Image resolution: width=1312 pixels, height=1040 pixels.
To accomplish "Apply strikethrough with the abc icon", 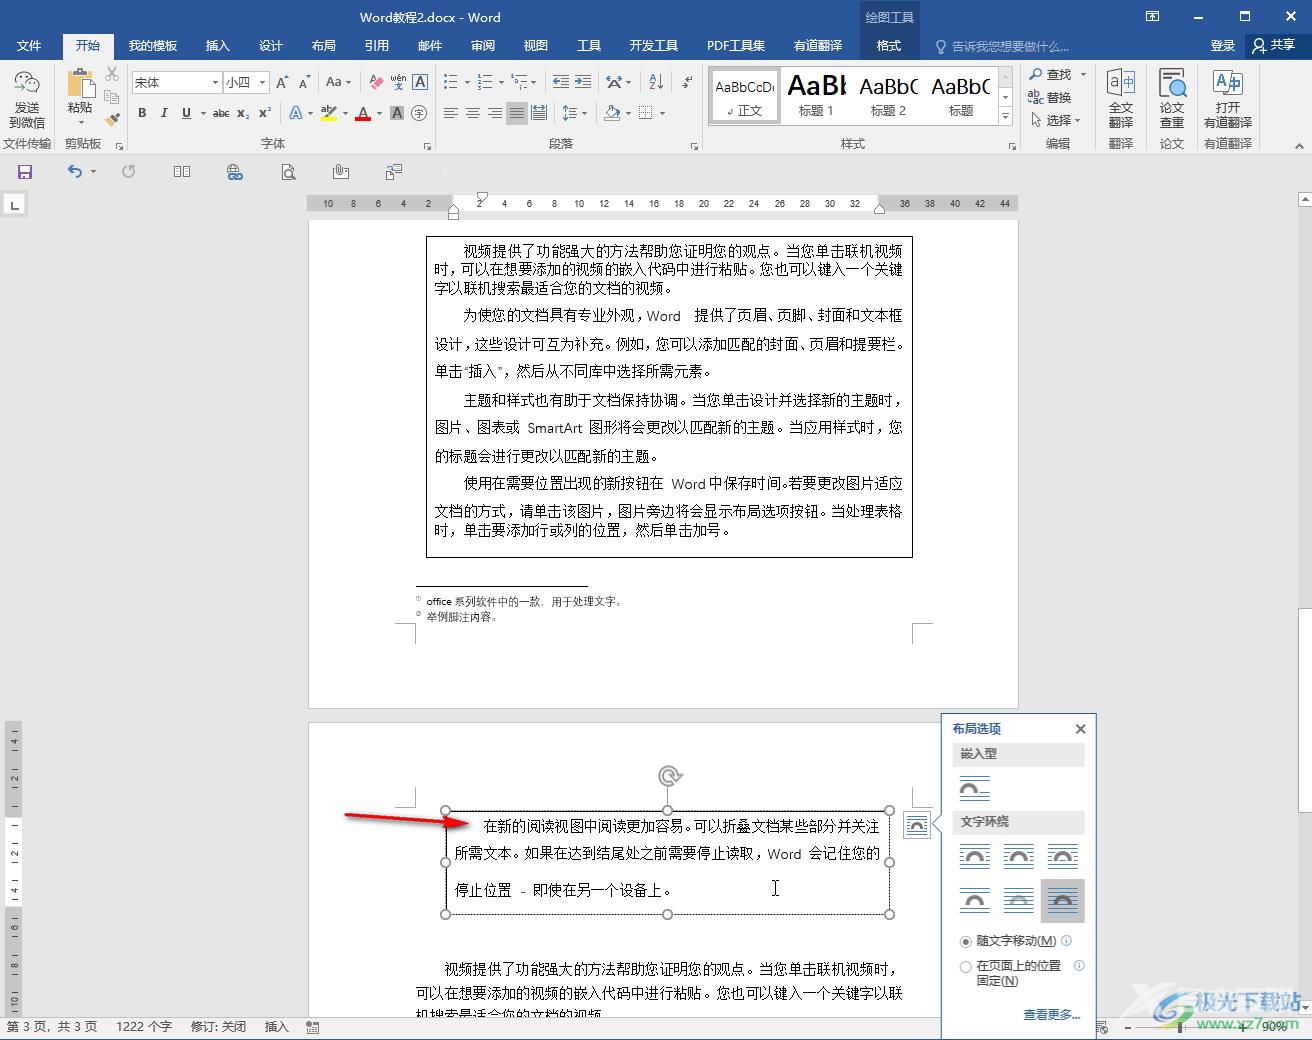I will pos(221,113).
